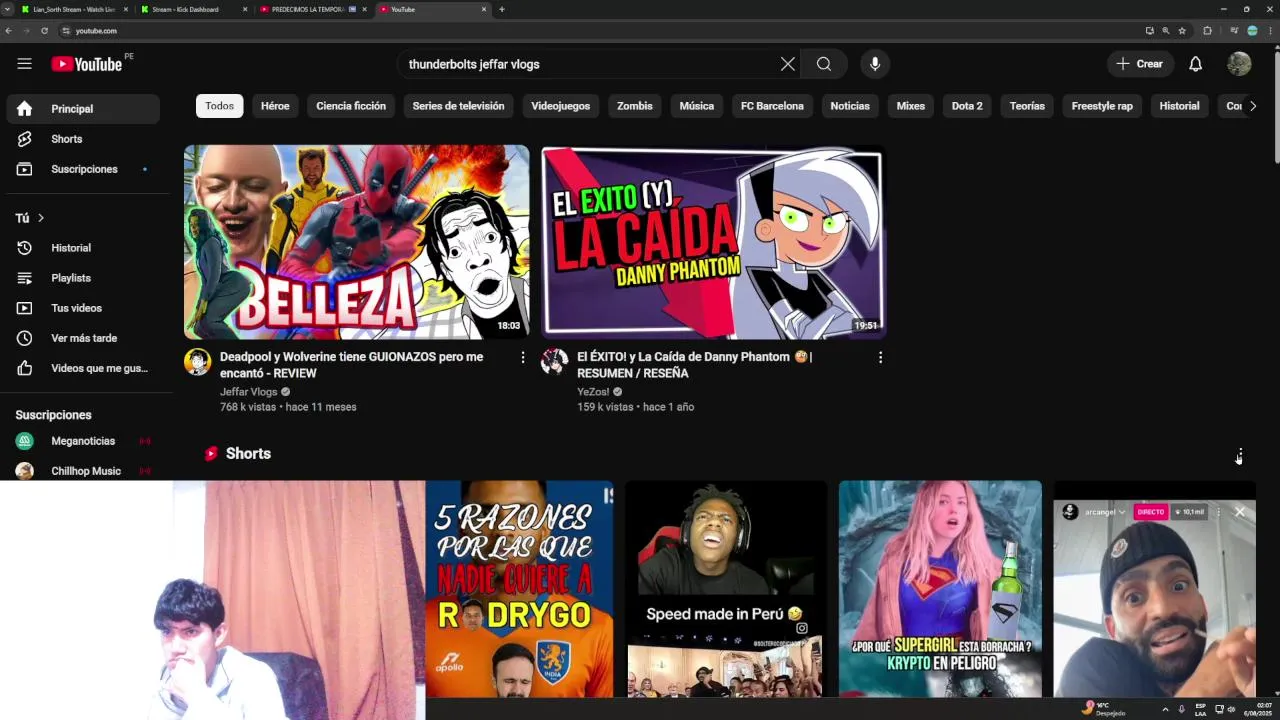Select the Ciencia ficción filter chip
Viewport: 1280px width, 720px height.
(x=351, y=106)
